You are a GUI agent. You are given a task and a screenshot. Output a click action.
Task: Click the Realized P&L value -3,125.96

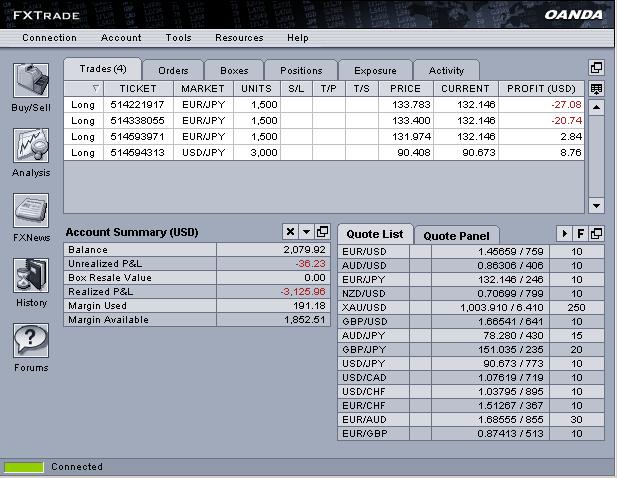[303, 292]
